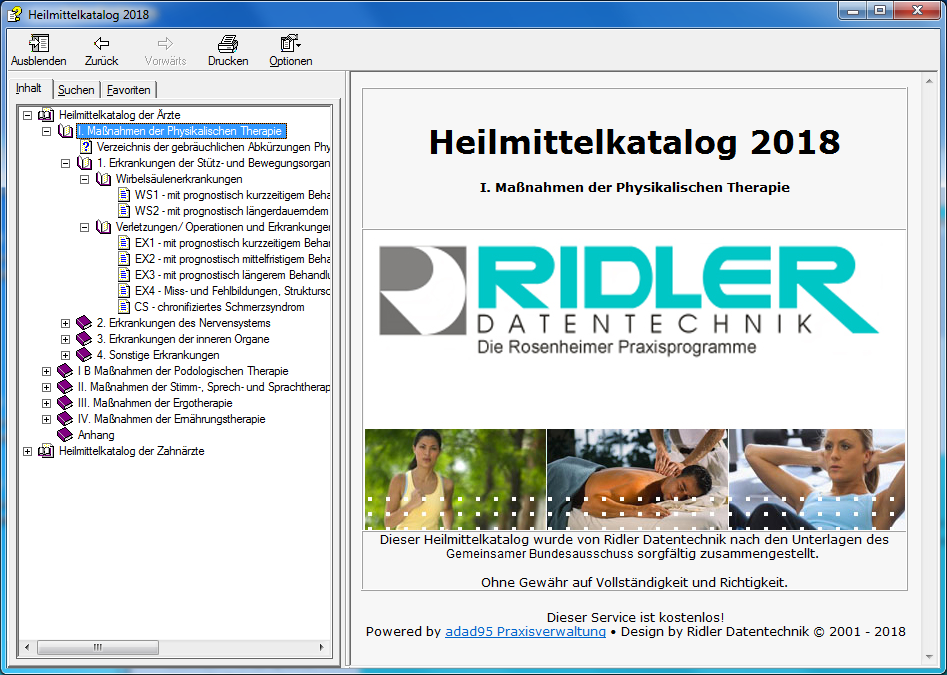Click the closed book icon of 3. Erkrankungen der inneren Organe
Screen dimensions: 947x675
84,339
